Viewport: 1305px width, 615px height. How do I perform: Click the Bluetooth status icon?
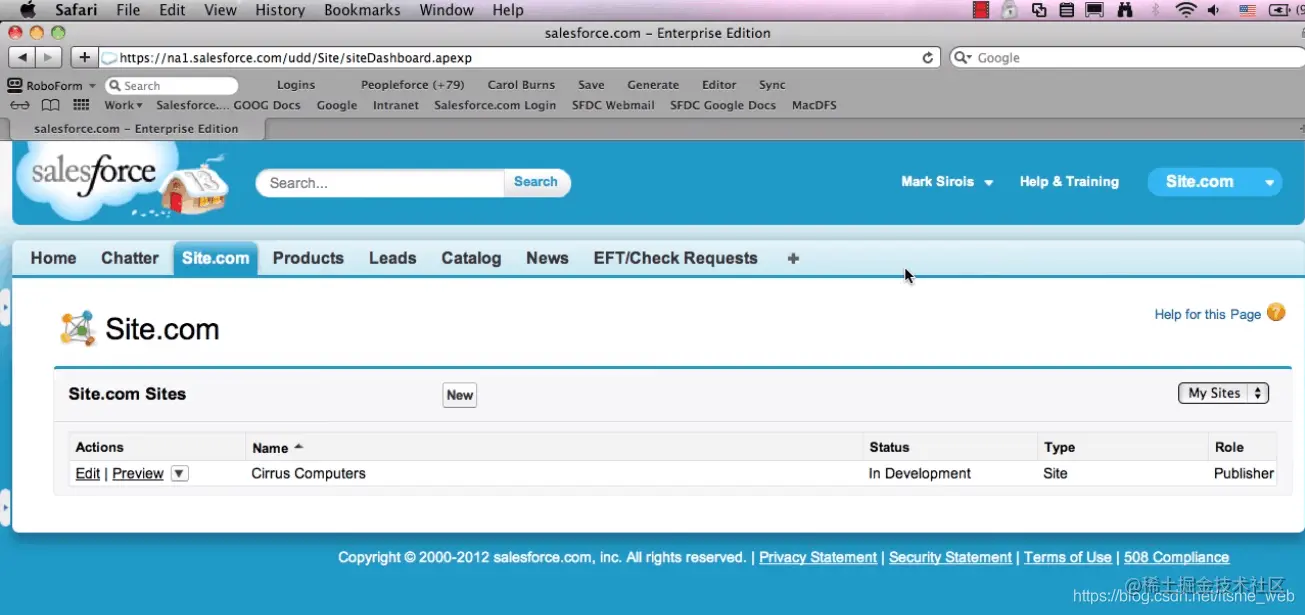click(x=1156, y=10)
